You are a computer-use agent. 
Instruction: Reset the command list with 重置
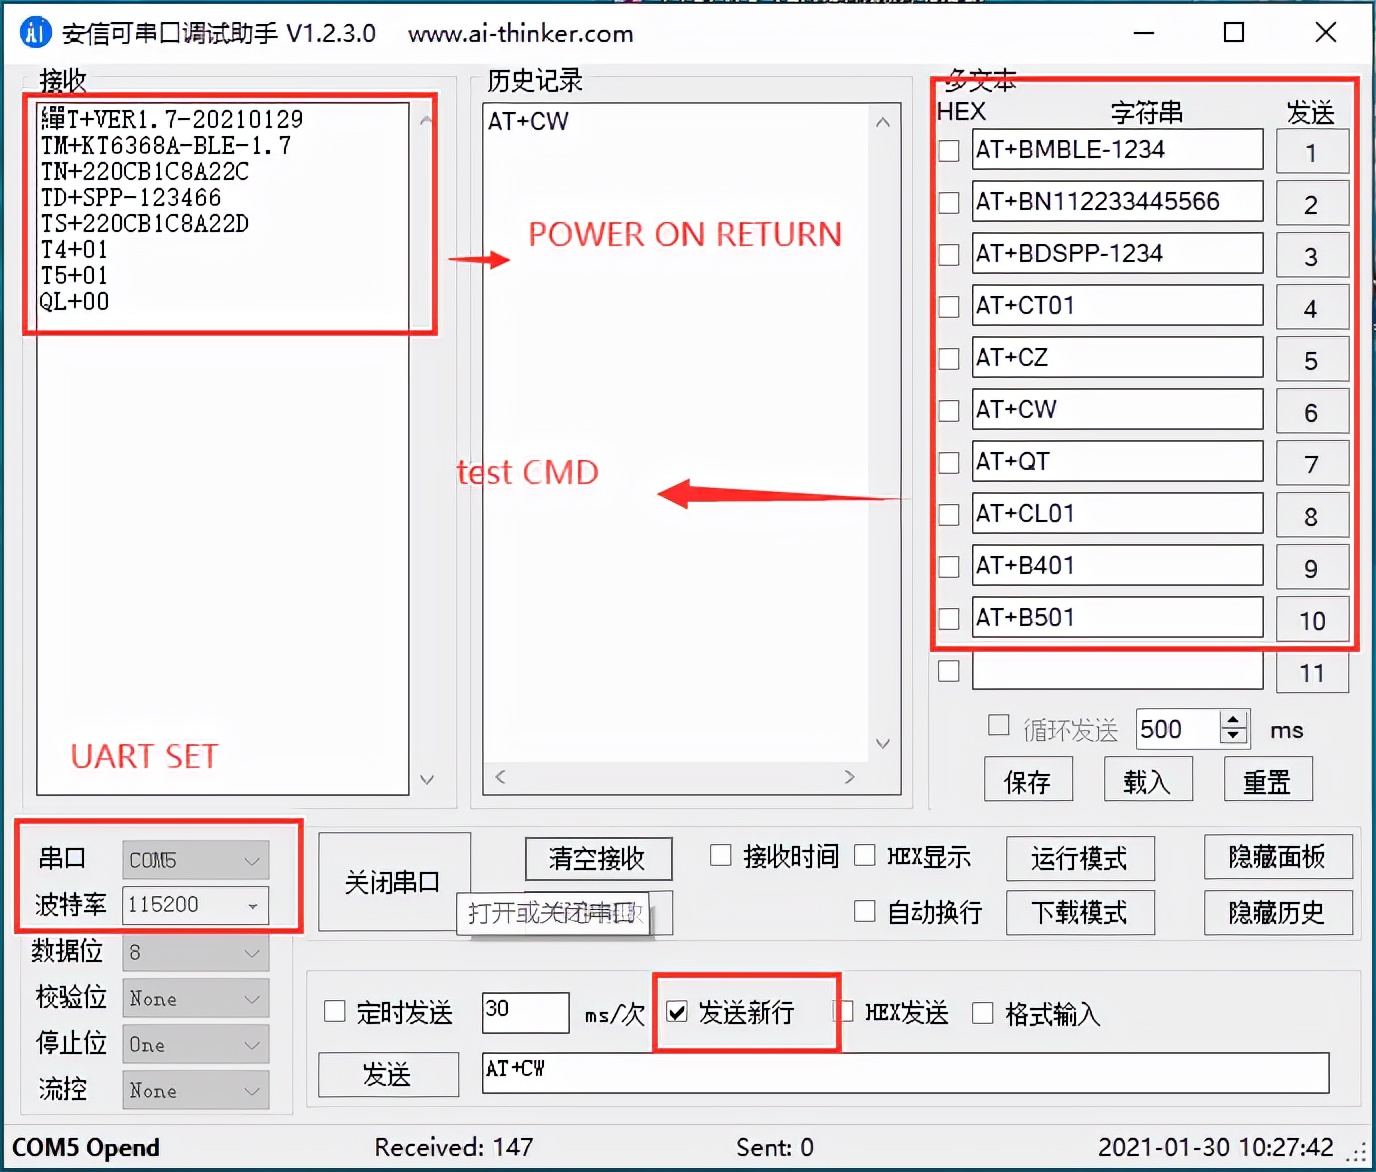1267,778
